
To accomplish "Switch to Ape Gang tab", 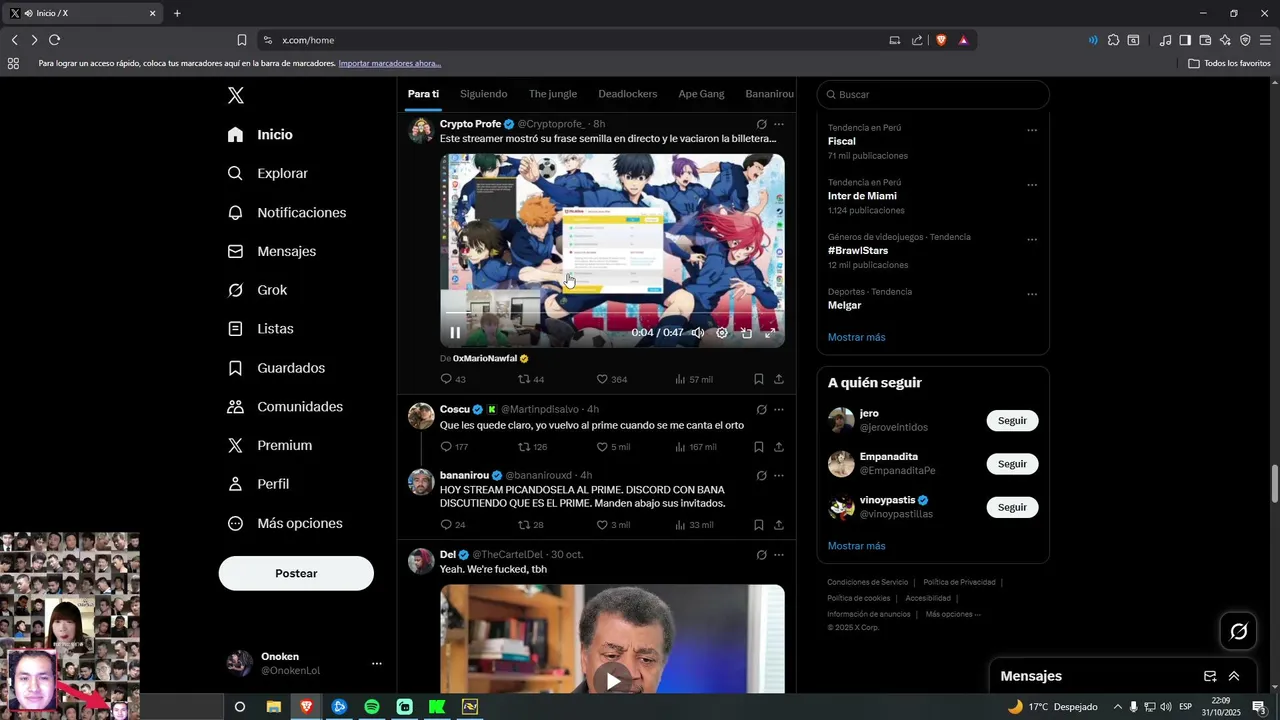I will (x=701, y=94).
